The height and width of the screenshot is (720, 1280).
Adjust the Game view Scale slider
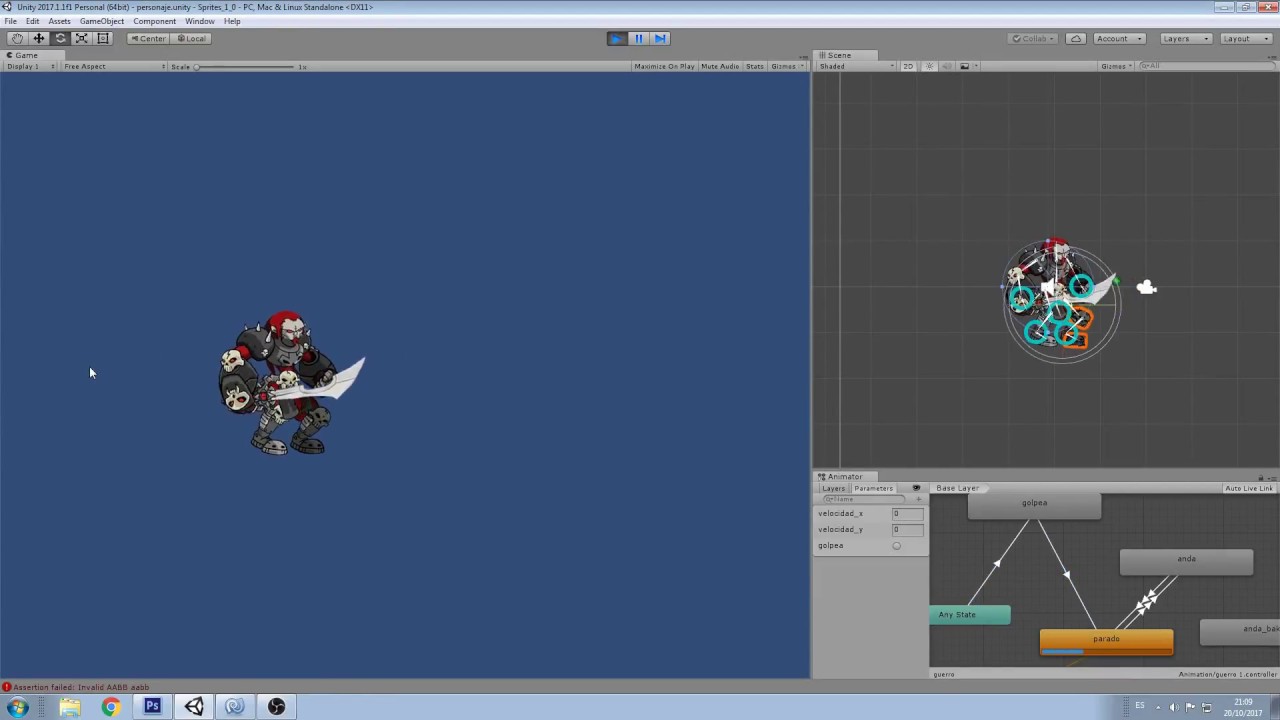pos(246,66)
